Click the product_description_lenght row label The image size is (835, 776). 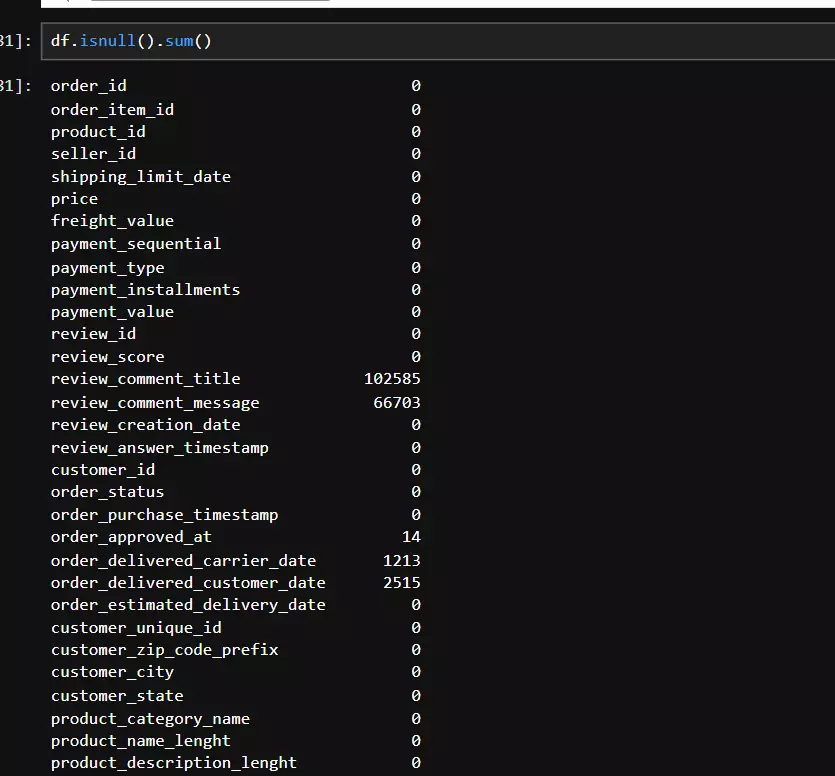click(174, 763)
